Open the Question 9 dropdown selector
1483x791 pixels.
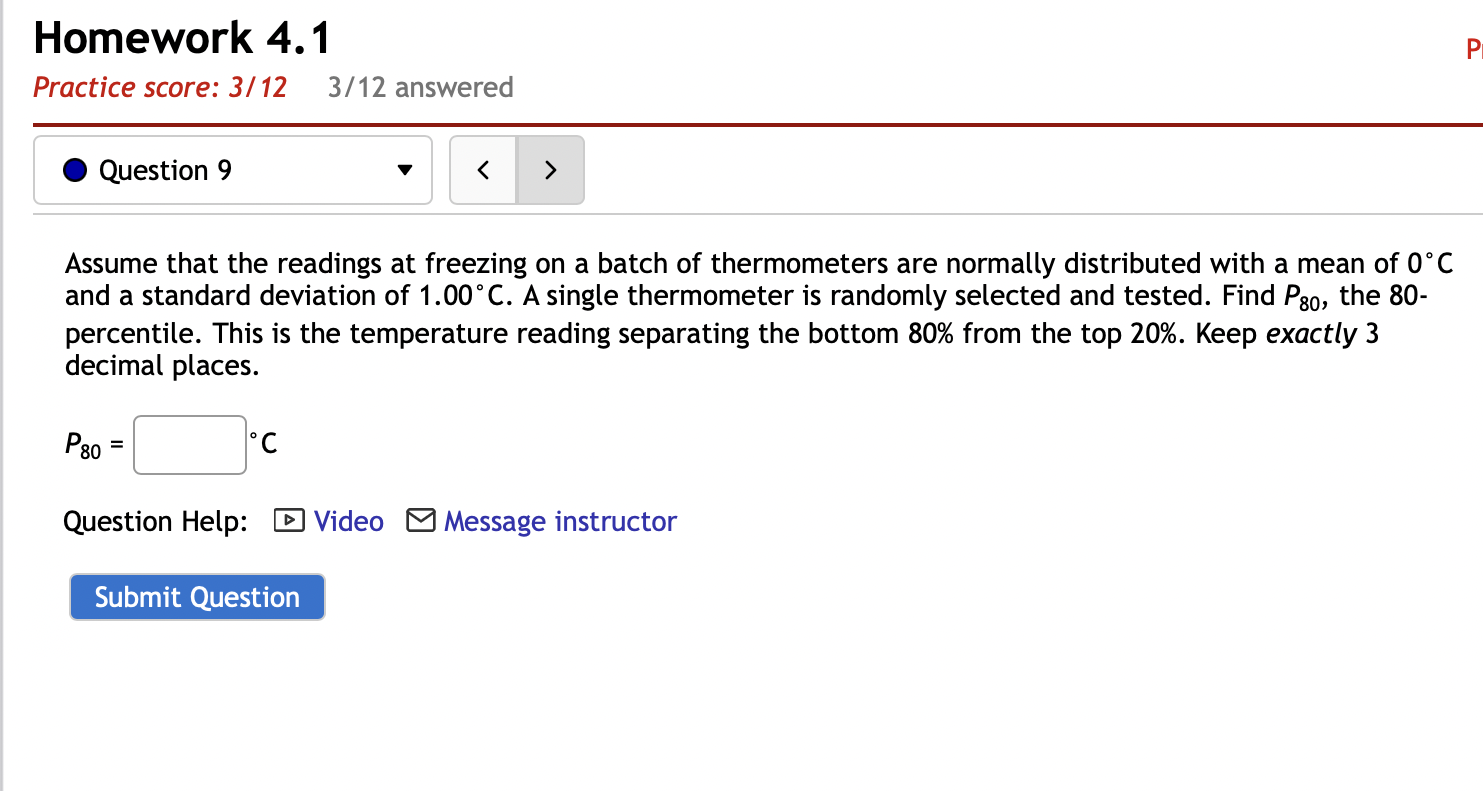click(232, 170)
